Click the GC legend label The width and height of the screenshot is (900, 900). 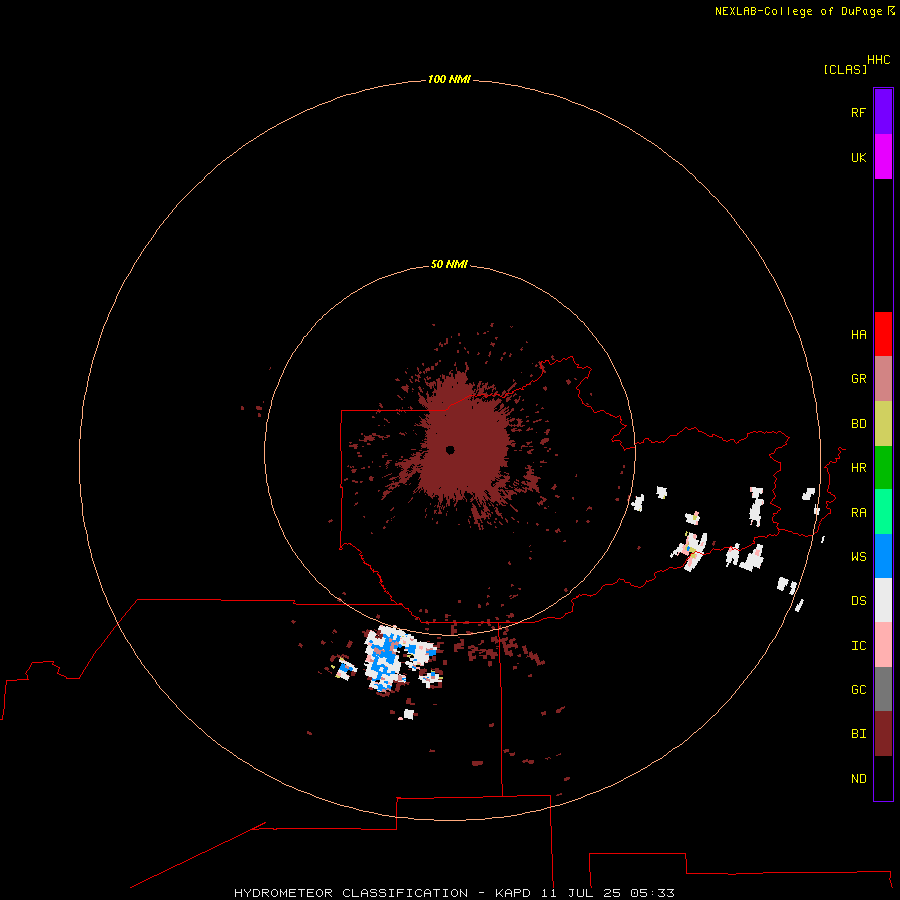click(859, 689)
